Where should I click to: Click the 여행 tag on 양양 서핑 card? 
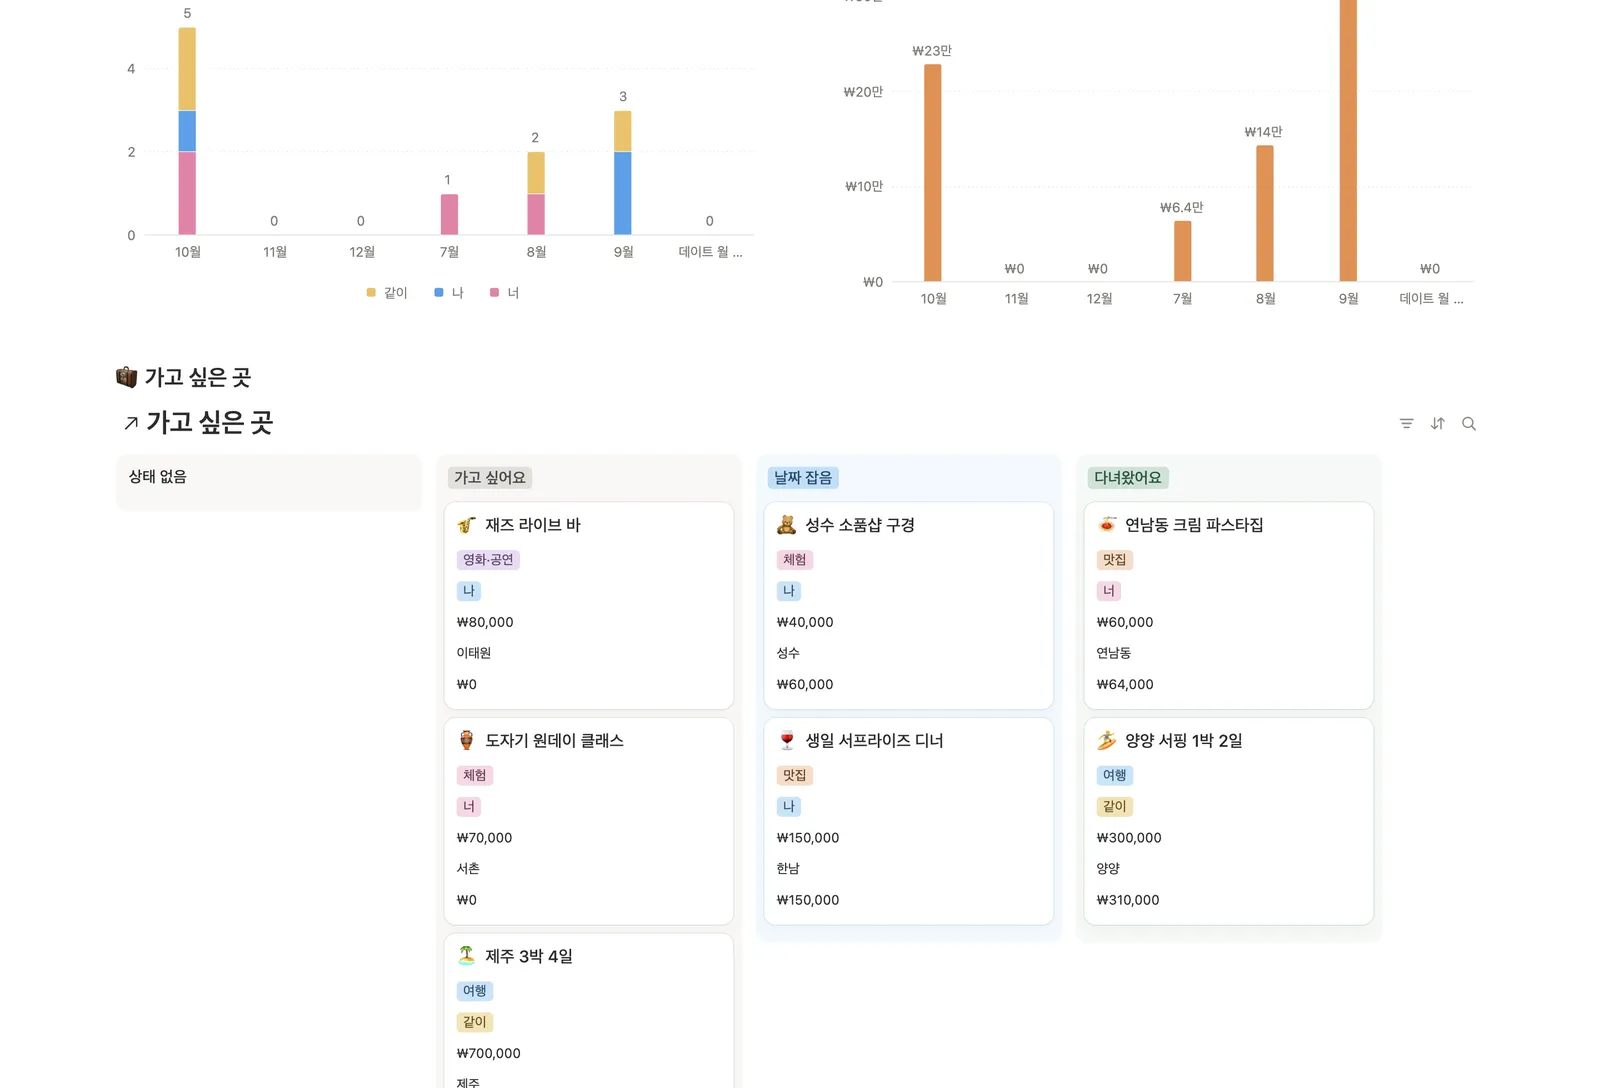pyautogui.click(x=1115, y=776)
